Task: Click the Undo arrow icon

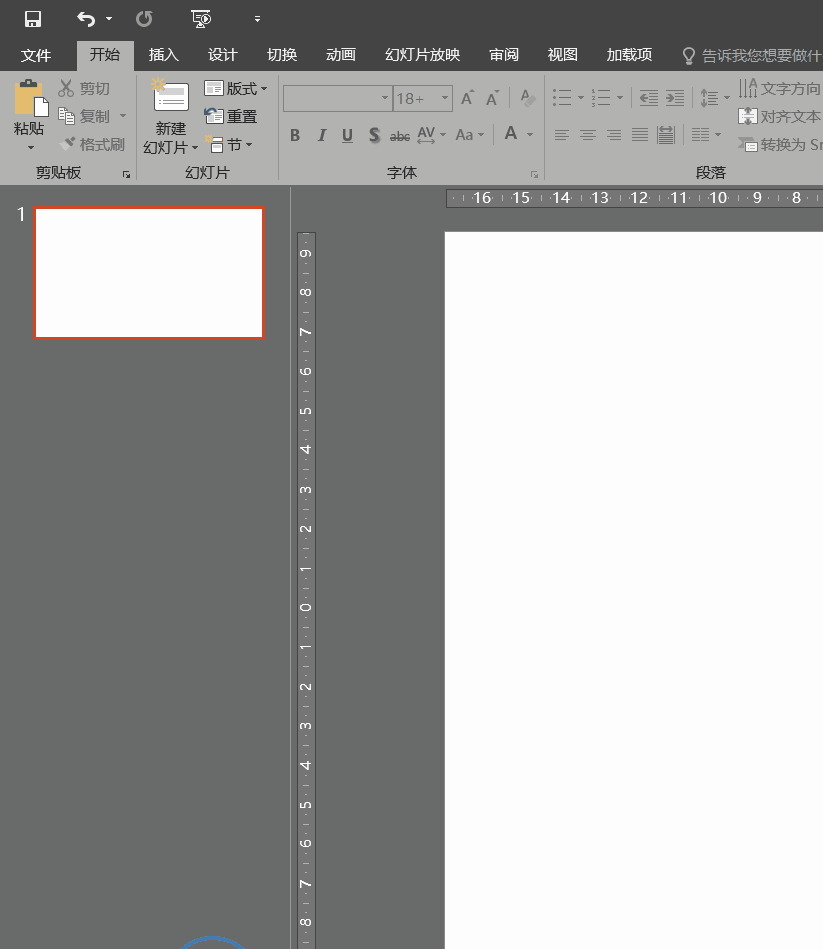Action: point(86,19)
